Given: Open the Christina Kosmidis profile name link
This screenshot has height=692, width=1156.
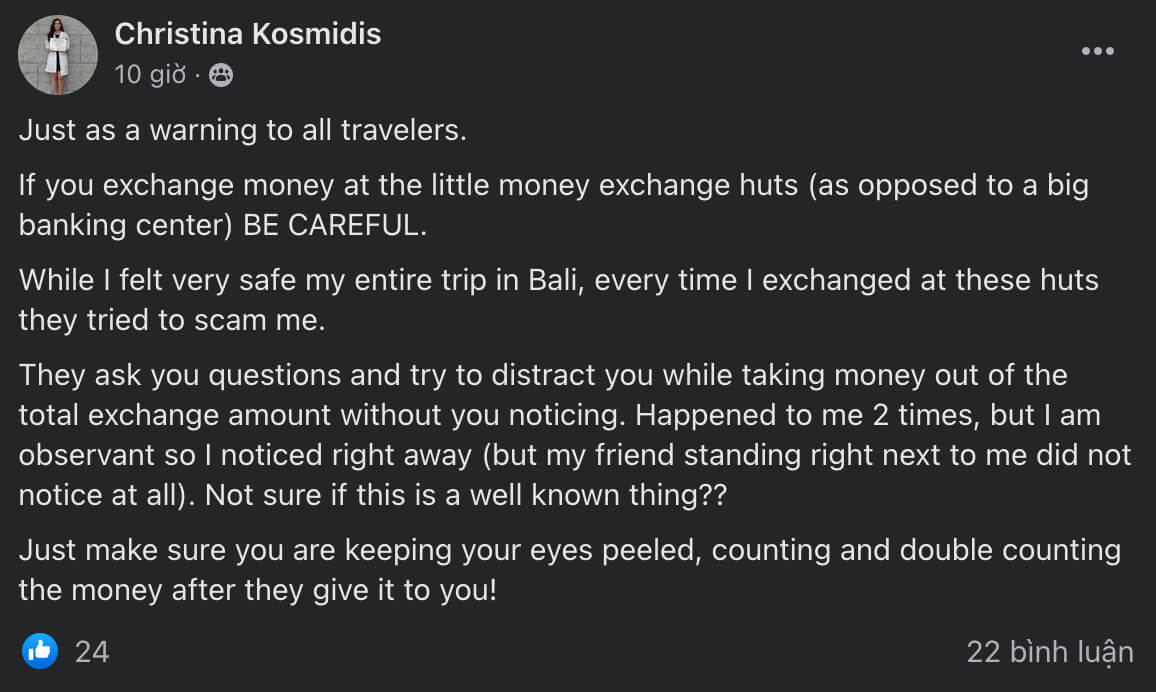Looking at the screenshot, I should (247, 34).
